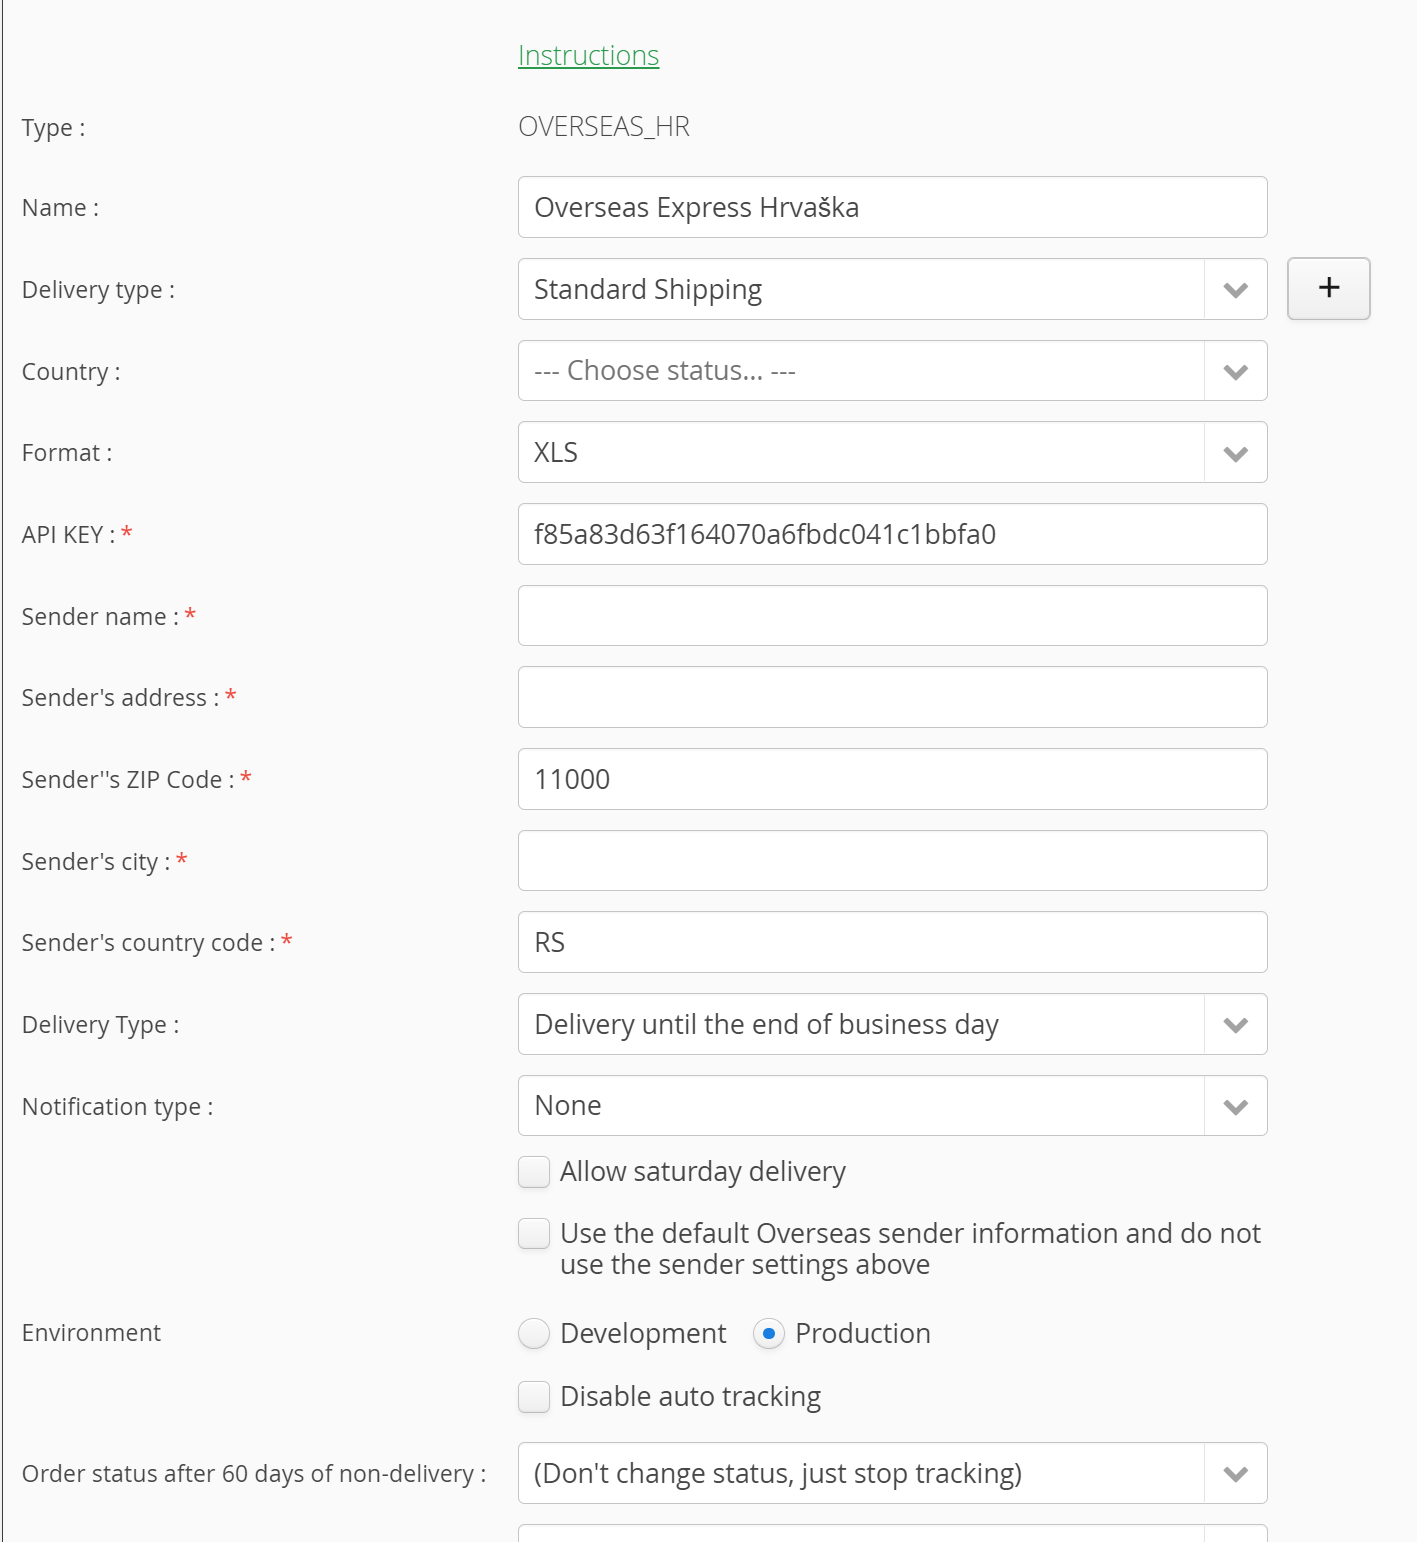1417x1542 pixels.
Task: Click the Order status after 60 days label
Action: [x=254, y=1474]
